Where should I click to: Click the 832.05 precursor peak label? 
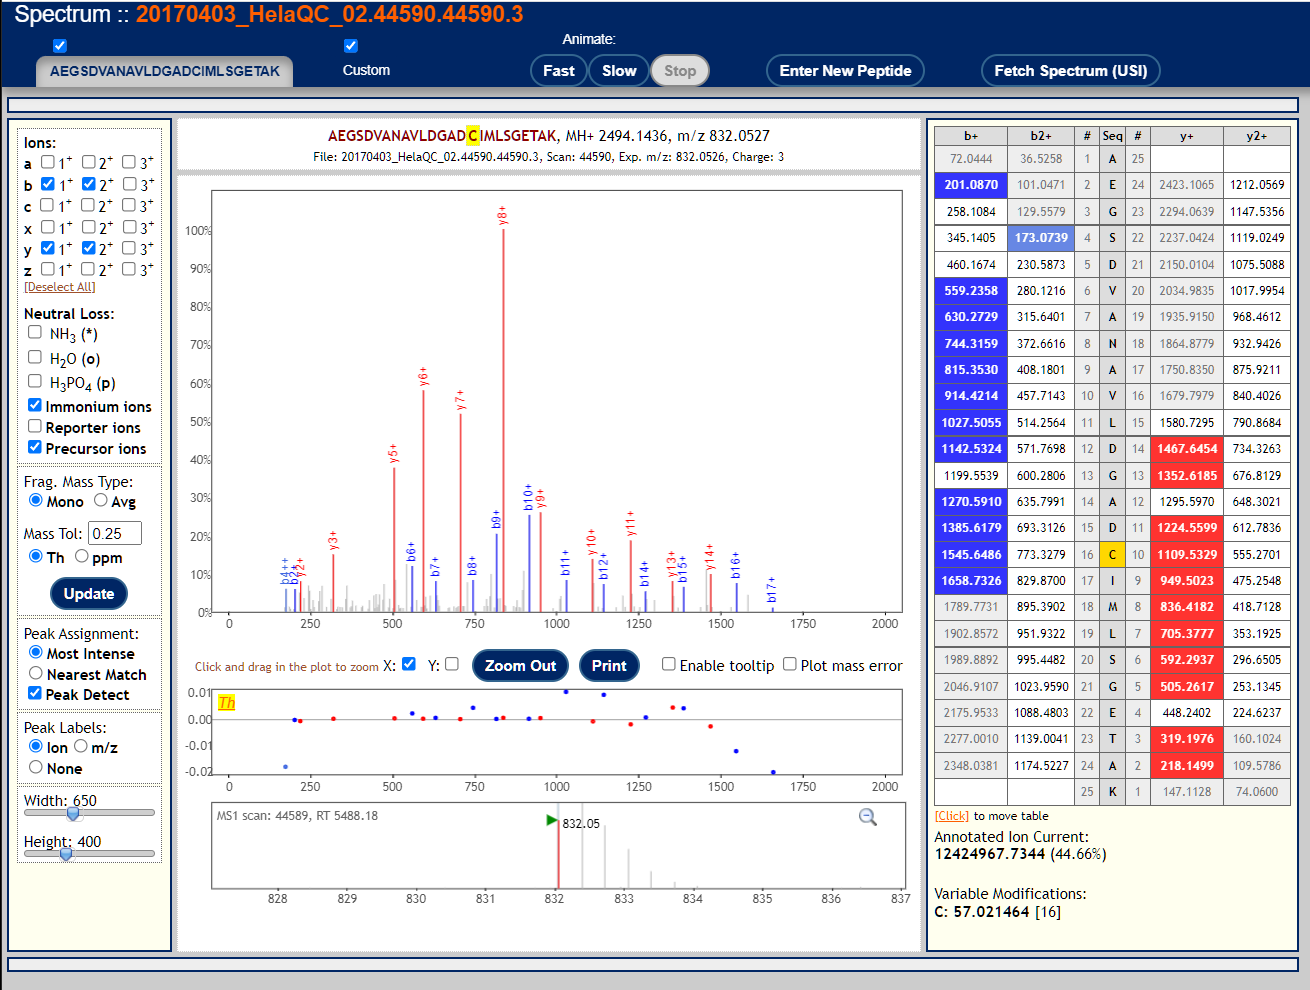click(x=581, y=824)
